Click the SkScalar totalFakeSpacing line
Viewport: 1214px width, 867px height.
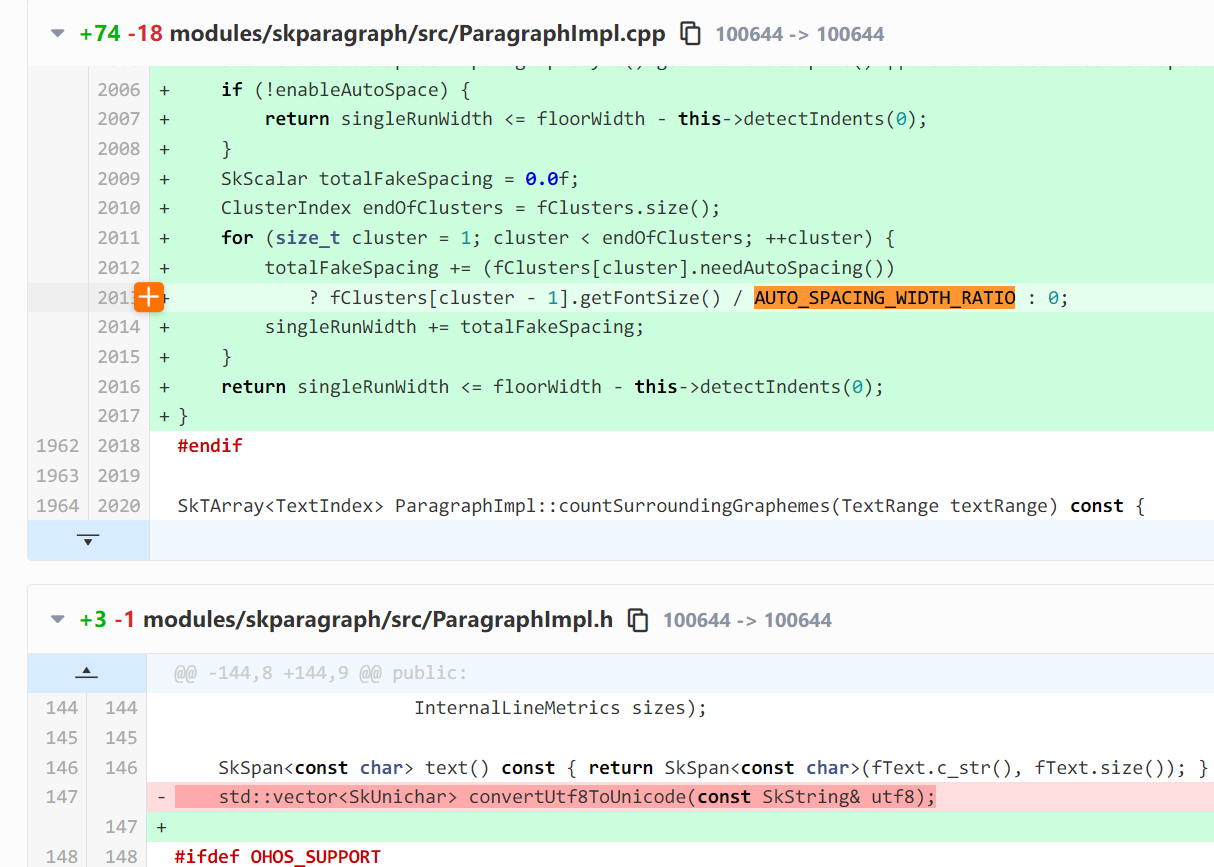pos(400,179)
